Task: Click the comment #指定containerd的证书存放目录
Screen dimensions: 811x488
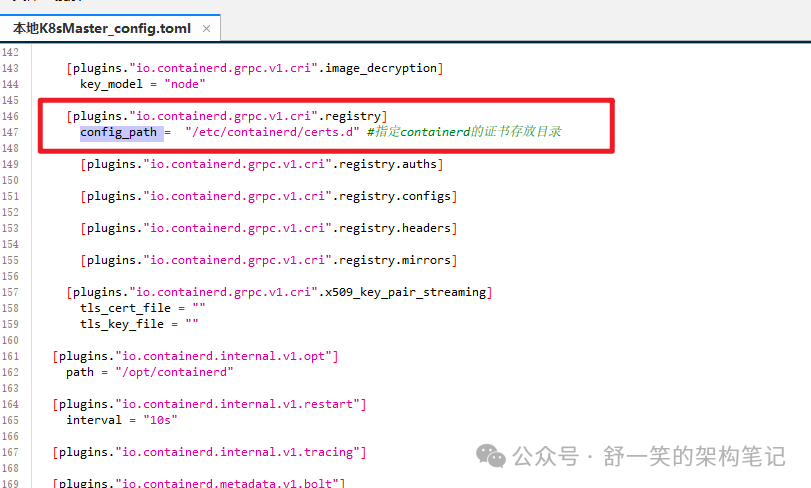Action: [x=464, y=132]
